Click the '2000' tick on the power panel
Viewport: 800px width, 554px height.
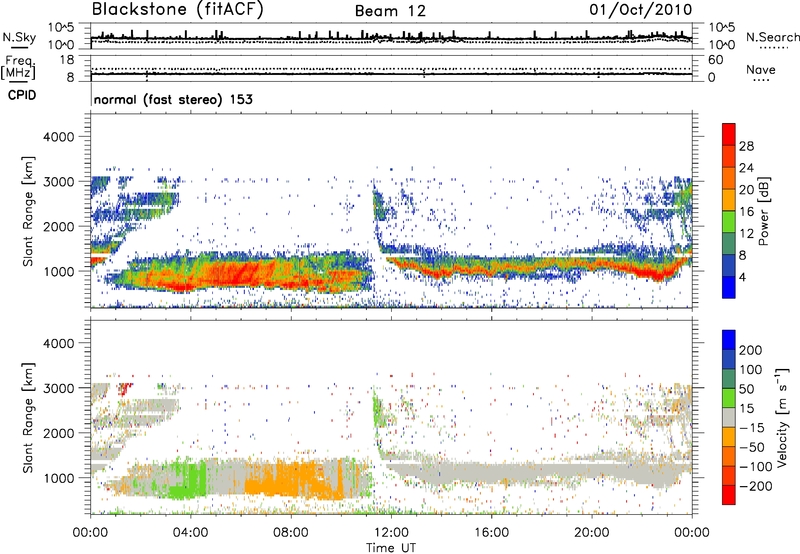point(58,227)
